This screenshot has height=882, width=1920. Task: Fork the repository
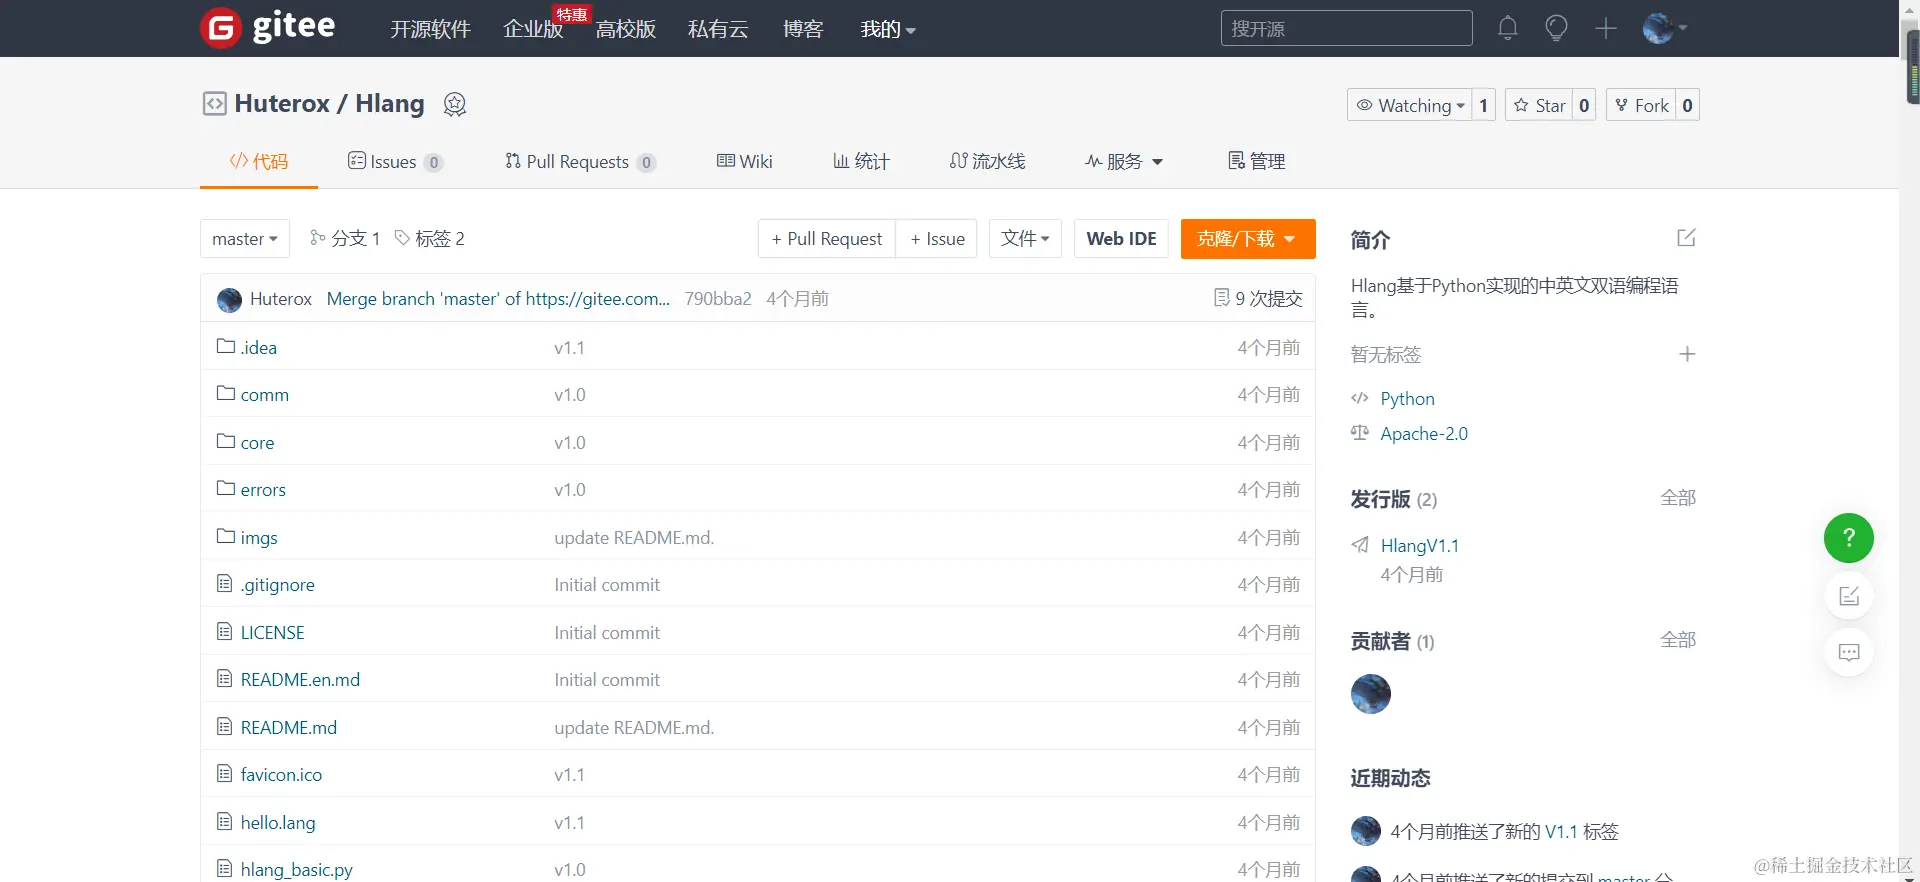[x=1641, y=105]
